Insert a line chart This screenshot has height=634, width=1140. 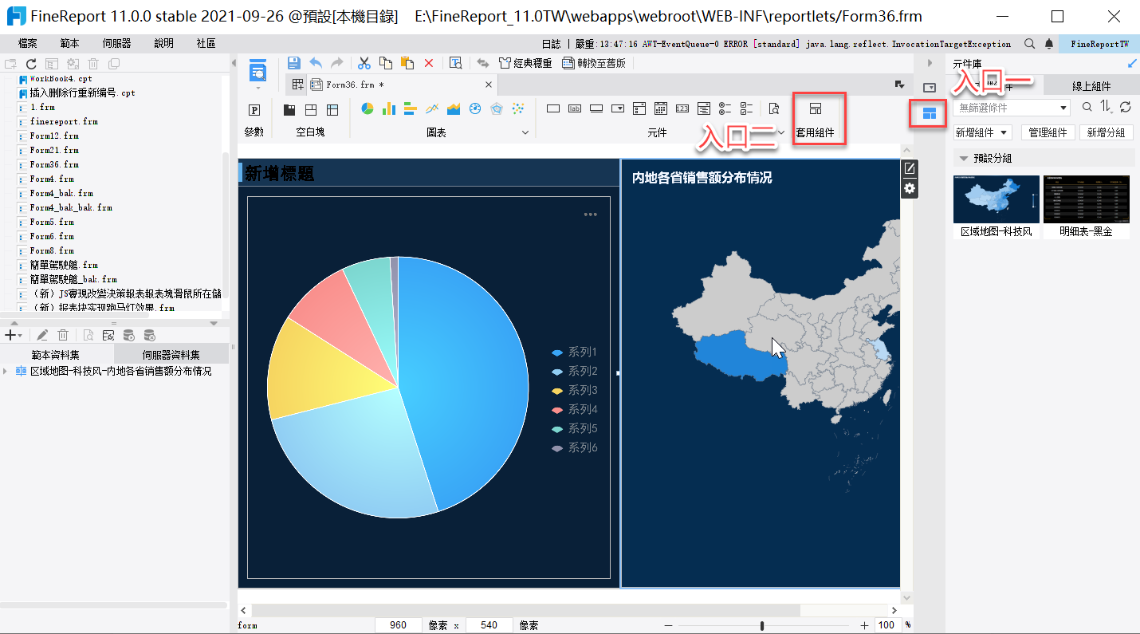click(x=432, y=109)
